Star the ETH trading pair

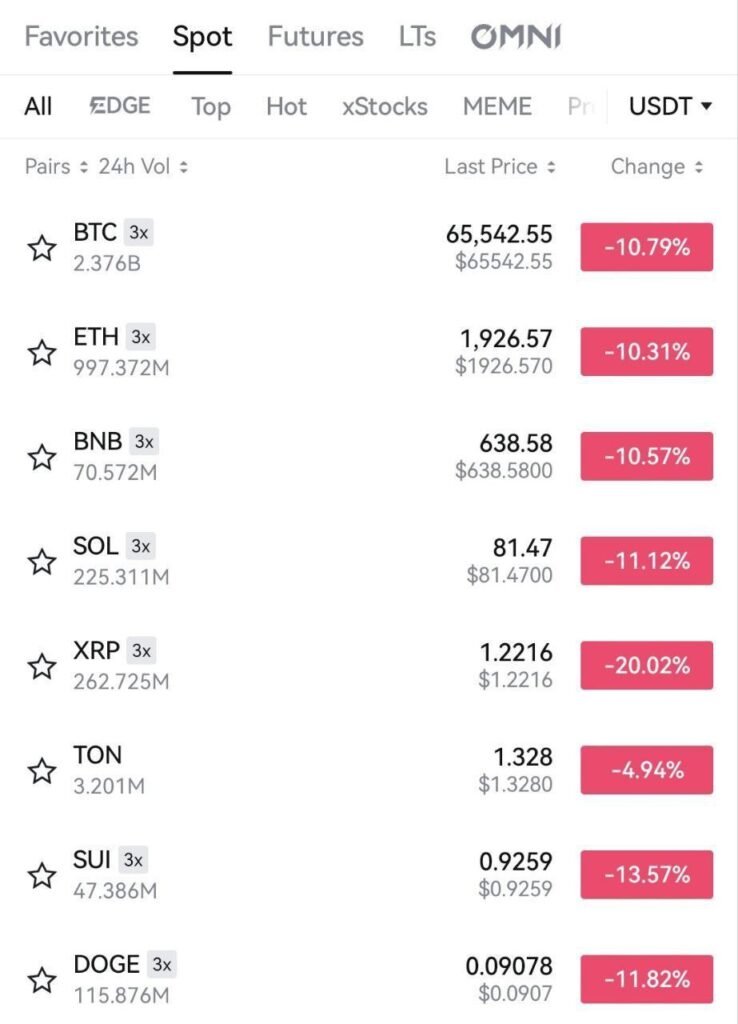(x=41, y=352)
